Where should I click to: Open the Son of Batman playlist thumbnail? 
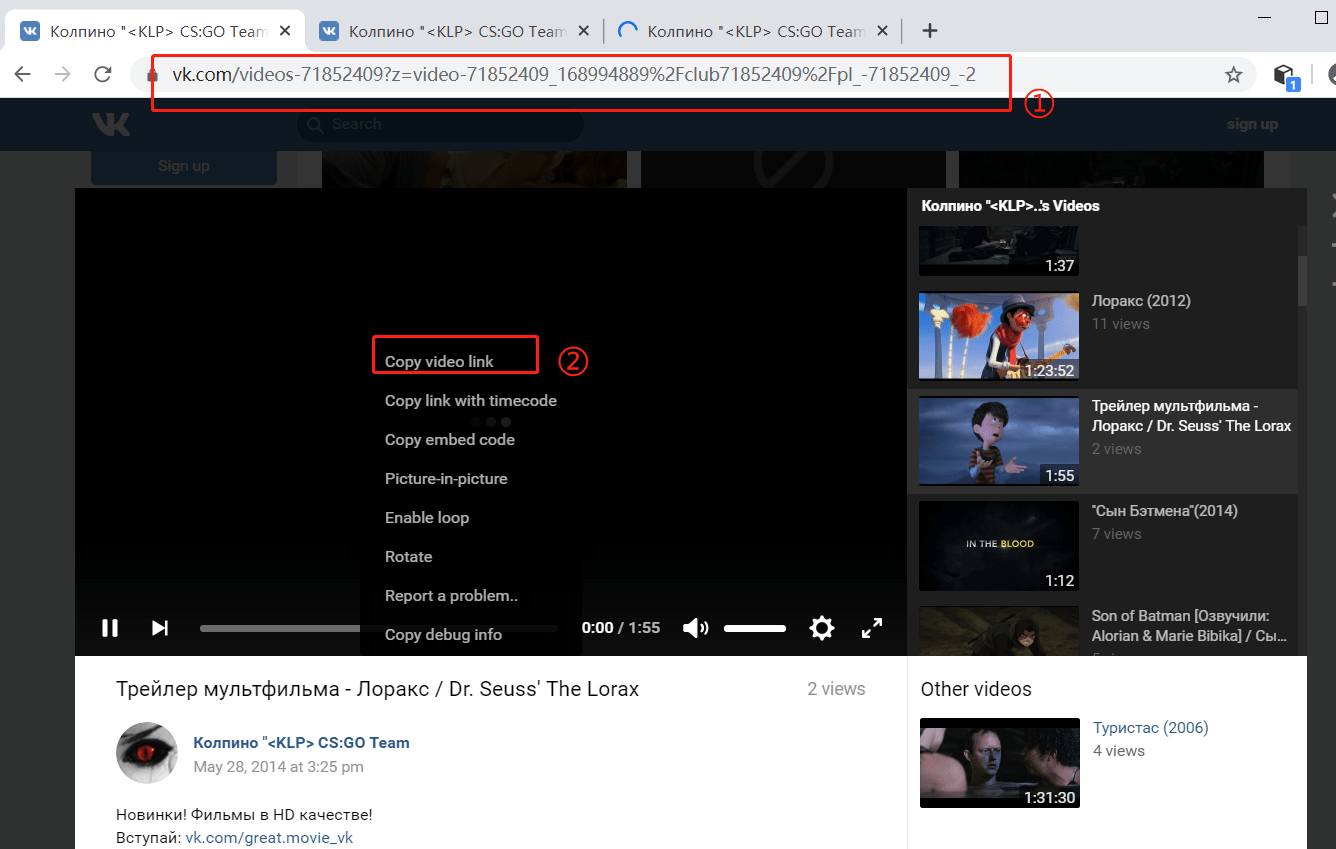pos(999,631)
